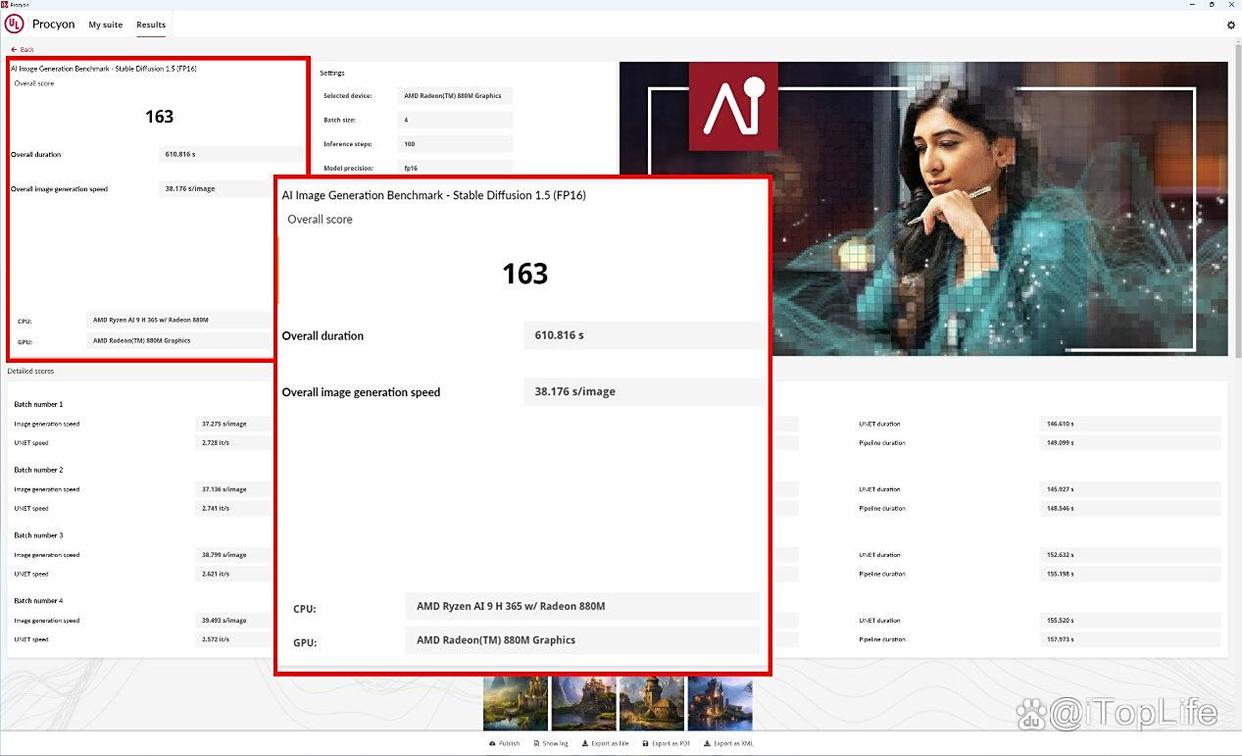Close the Procyon window
The image size is (1242, 756).
[1231, 4]
